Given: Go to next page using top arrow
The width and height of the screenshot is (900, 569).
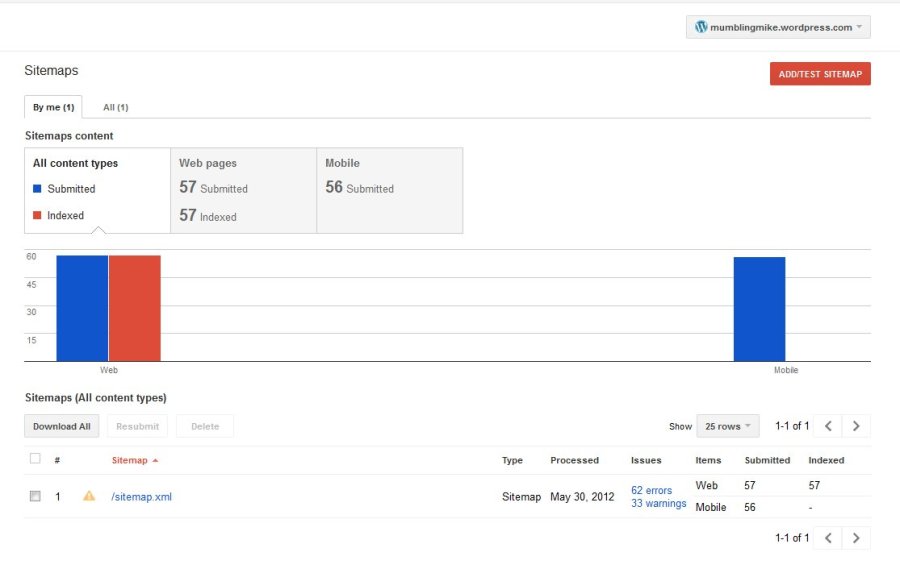Looking at the screenshot, I should [x=856, y=426].
